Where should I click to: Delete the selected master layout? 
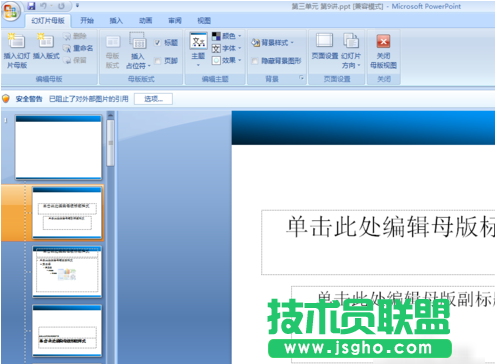click(x=75, y=36)
